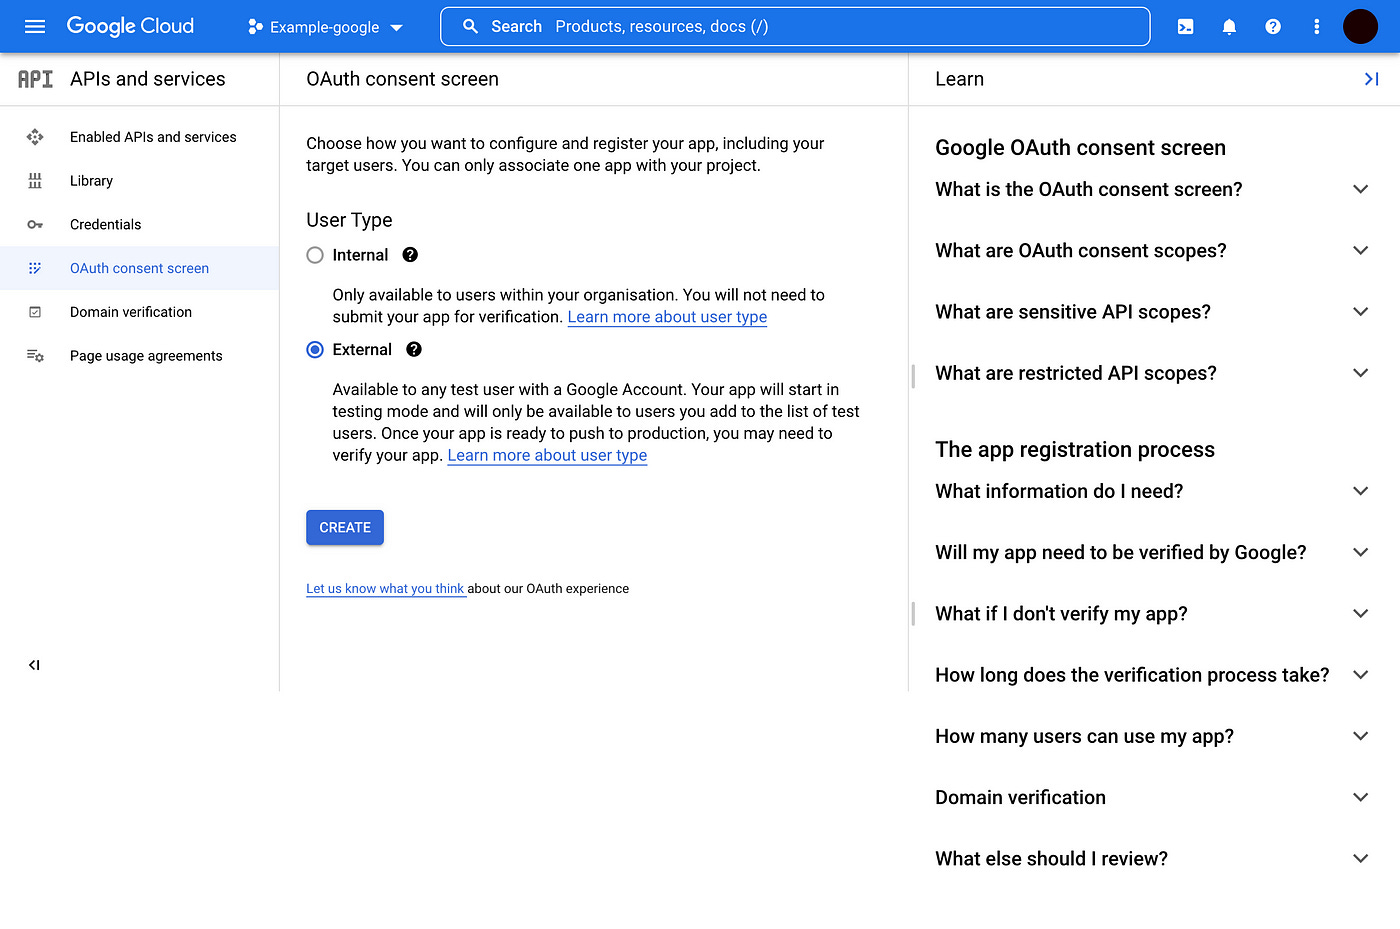This screenshot has width=1400, height=929.
Task: Collapse the left sidebar panel
Action: click(x=33, y=664)
